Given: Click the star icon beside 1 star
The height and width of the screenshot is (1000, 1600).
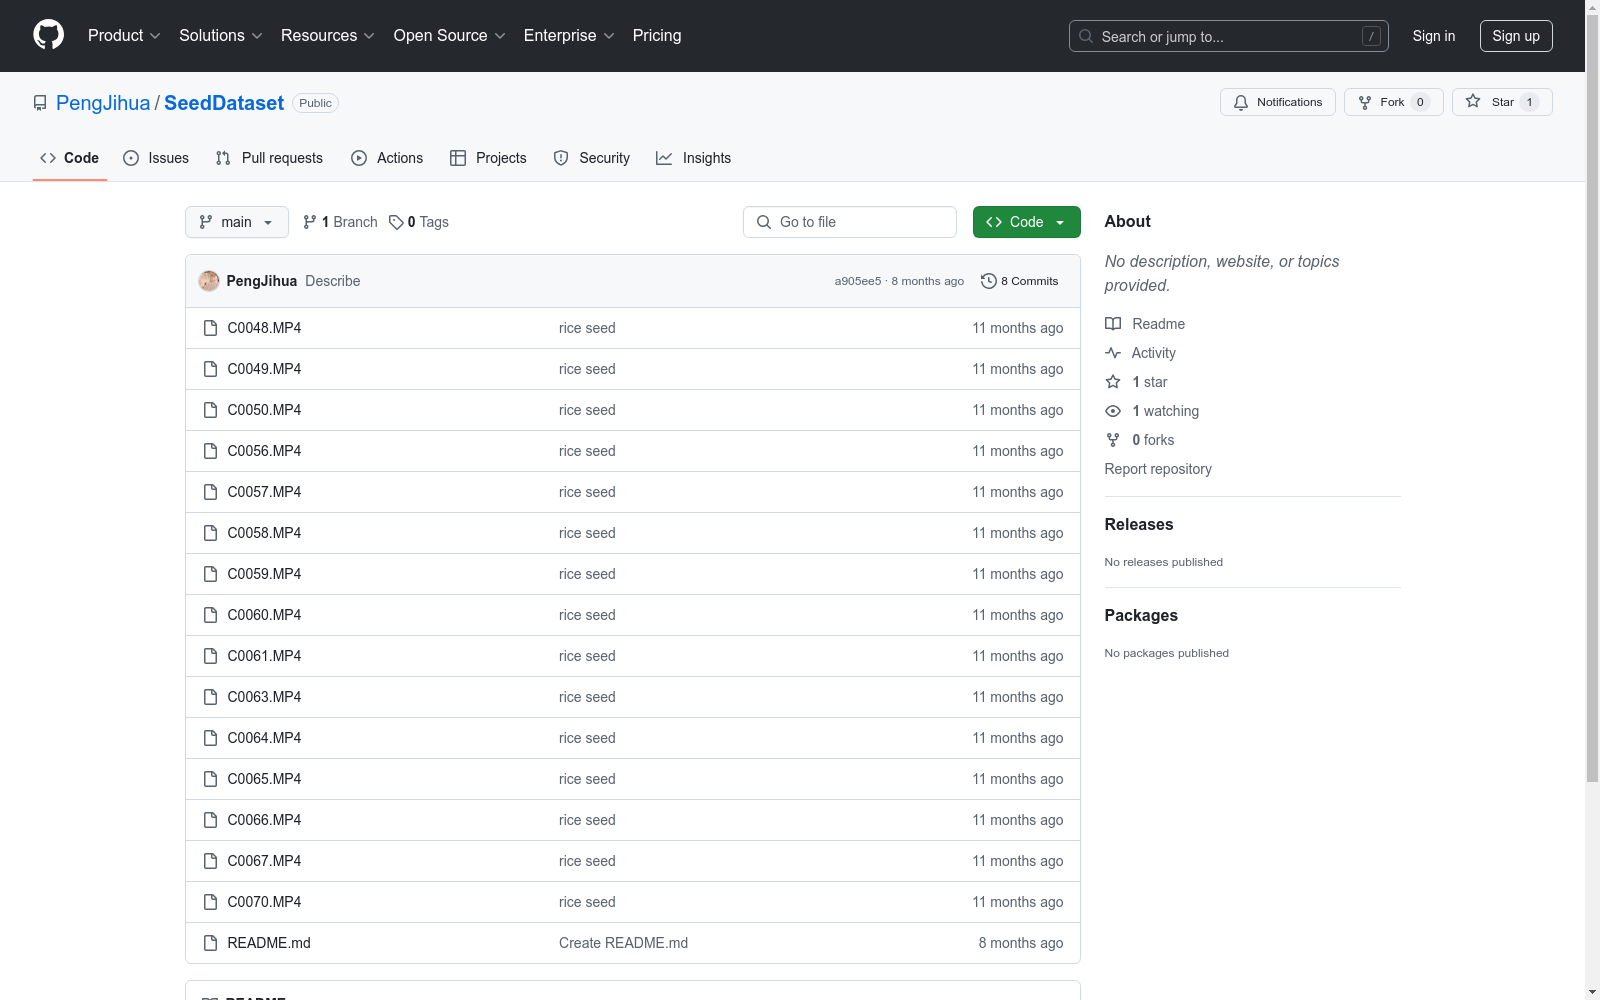Looking at the screenshot, I should point(1113,382).
